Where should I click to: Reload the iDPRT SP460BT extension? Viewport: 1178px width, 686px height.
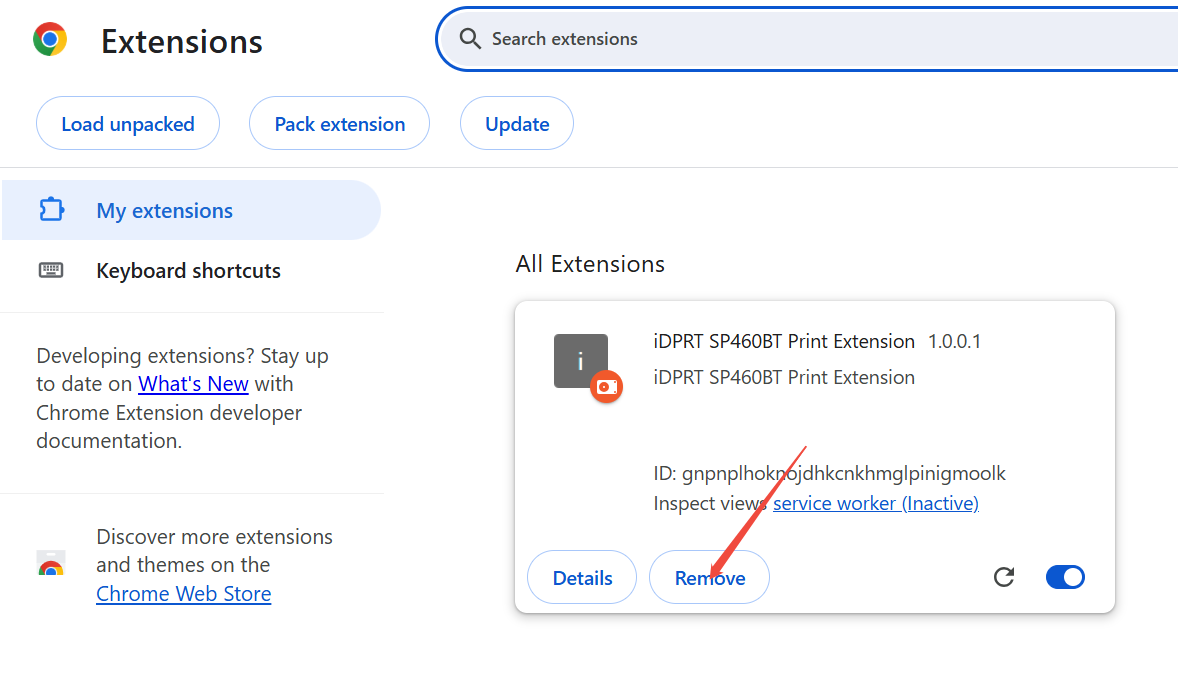click(1004, 577)
